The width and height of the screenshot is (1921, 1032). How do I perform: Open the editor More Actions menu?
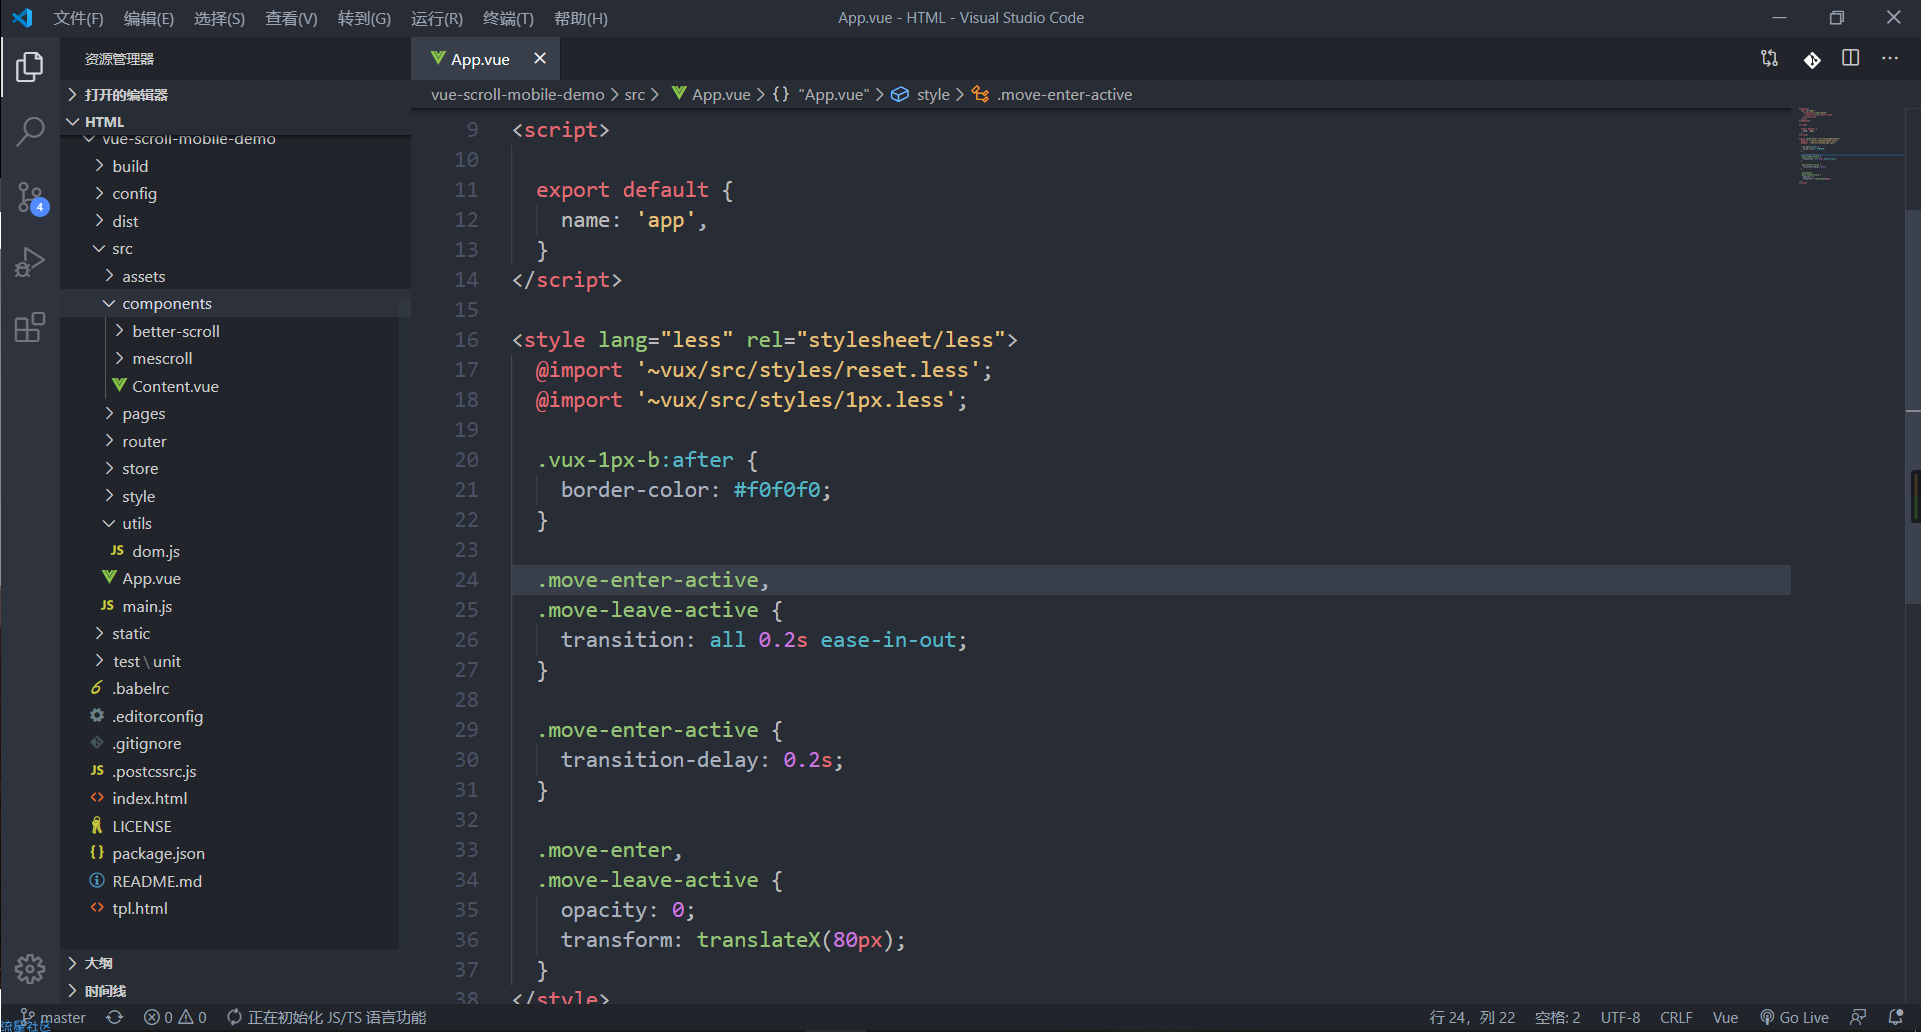(1890, 59)
